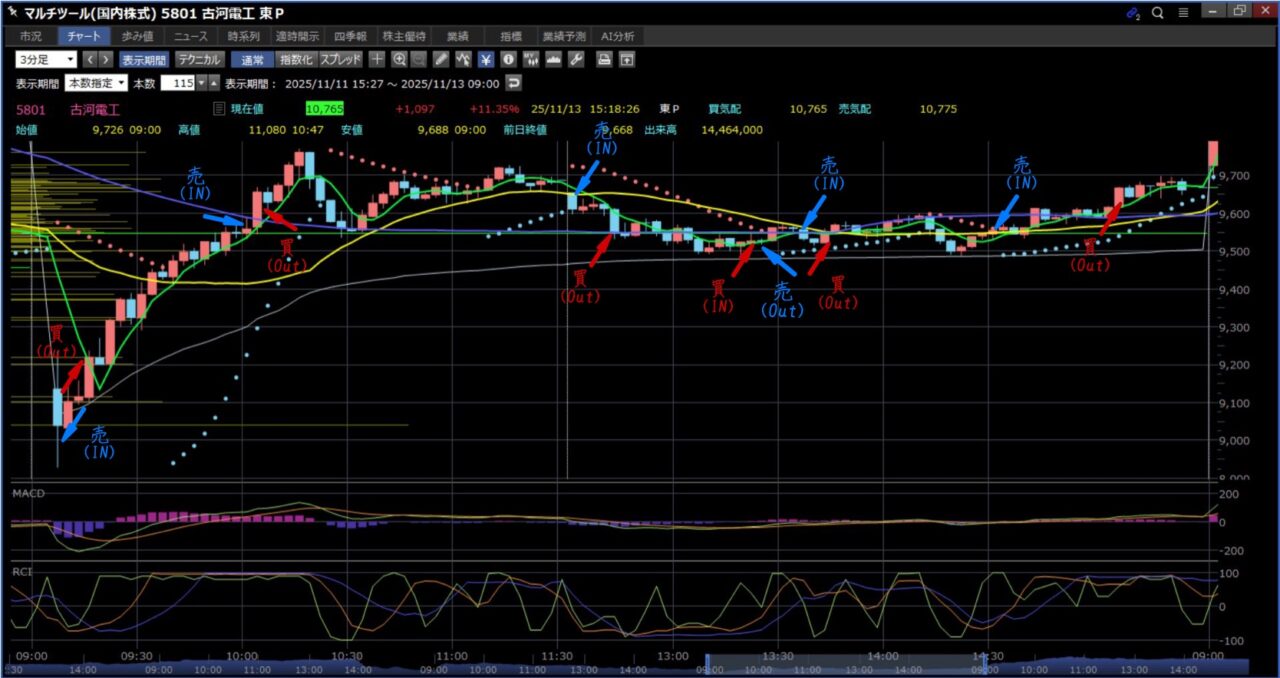Print the chart using the printer icon
The height and width of the screenshot is (678, 1280).
[x=604, y=59]
